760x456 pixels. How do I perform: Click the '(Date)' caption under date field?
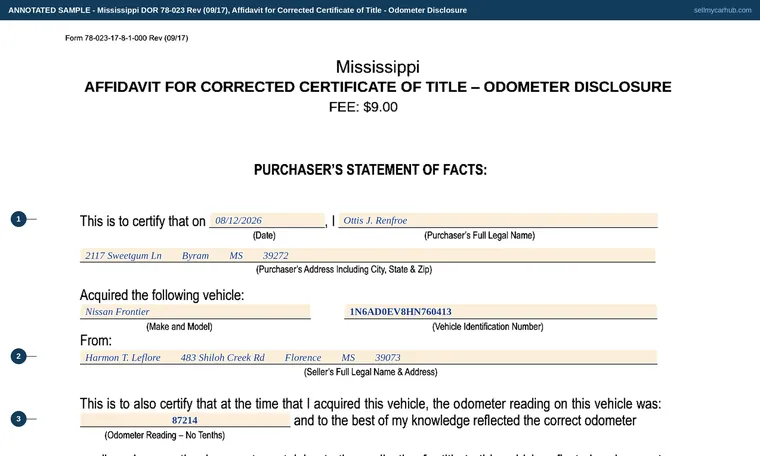coord(264,236)
